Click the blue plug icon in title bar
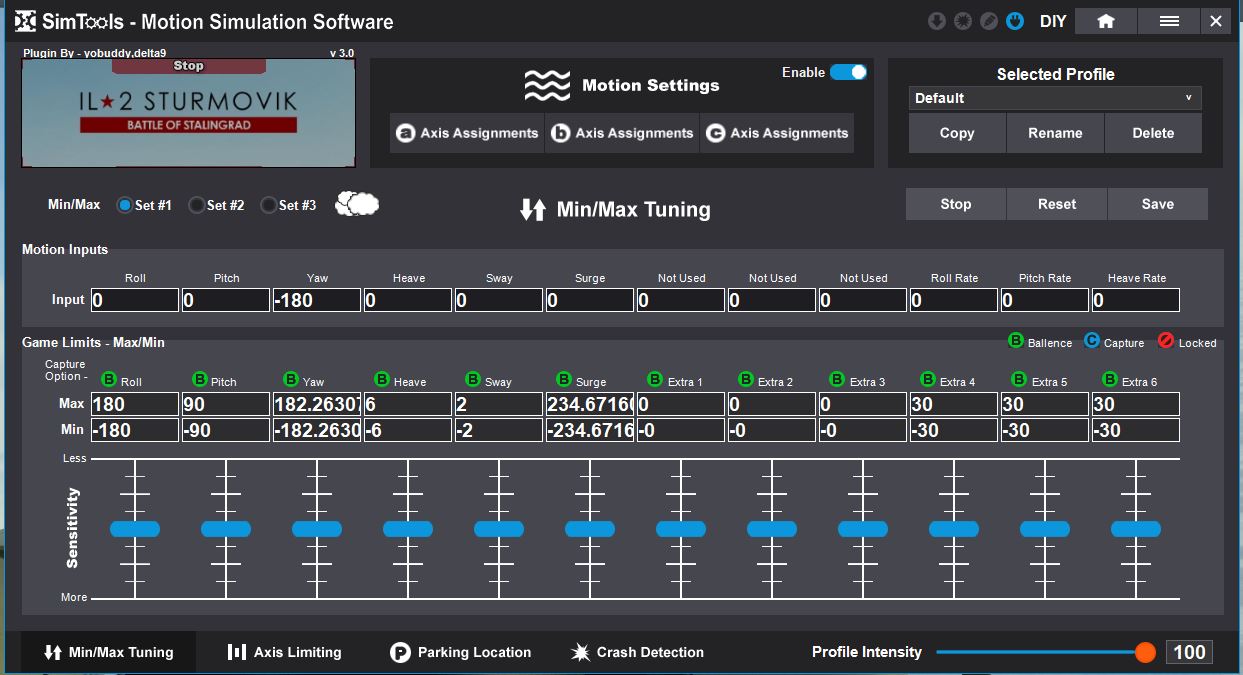The height and width of the screenshot is (675, 1243). pyautogui.click(x=1015, y=21)
